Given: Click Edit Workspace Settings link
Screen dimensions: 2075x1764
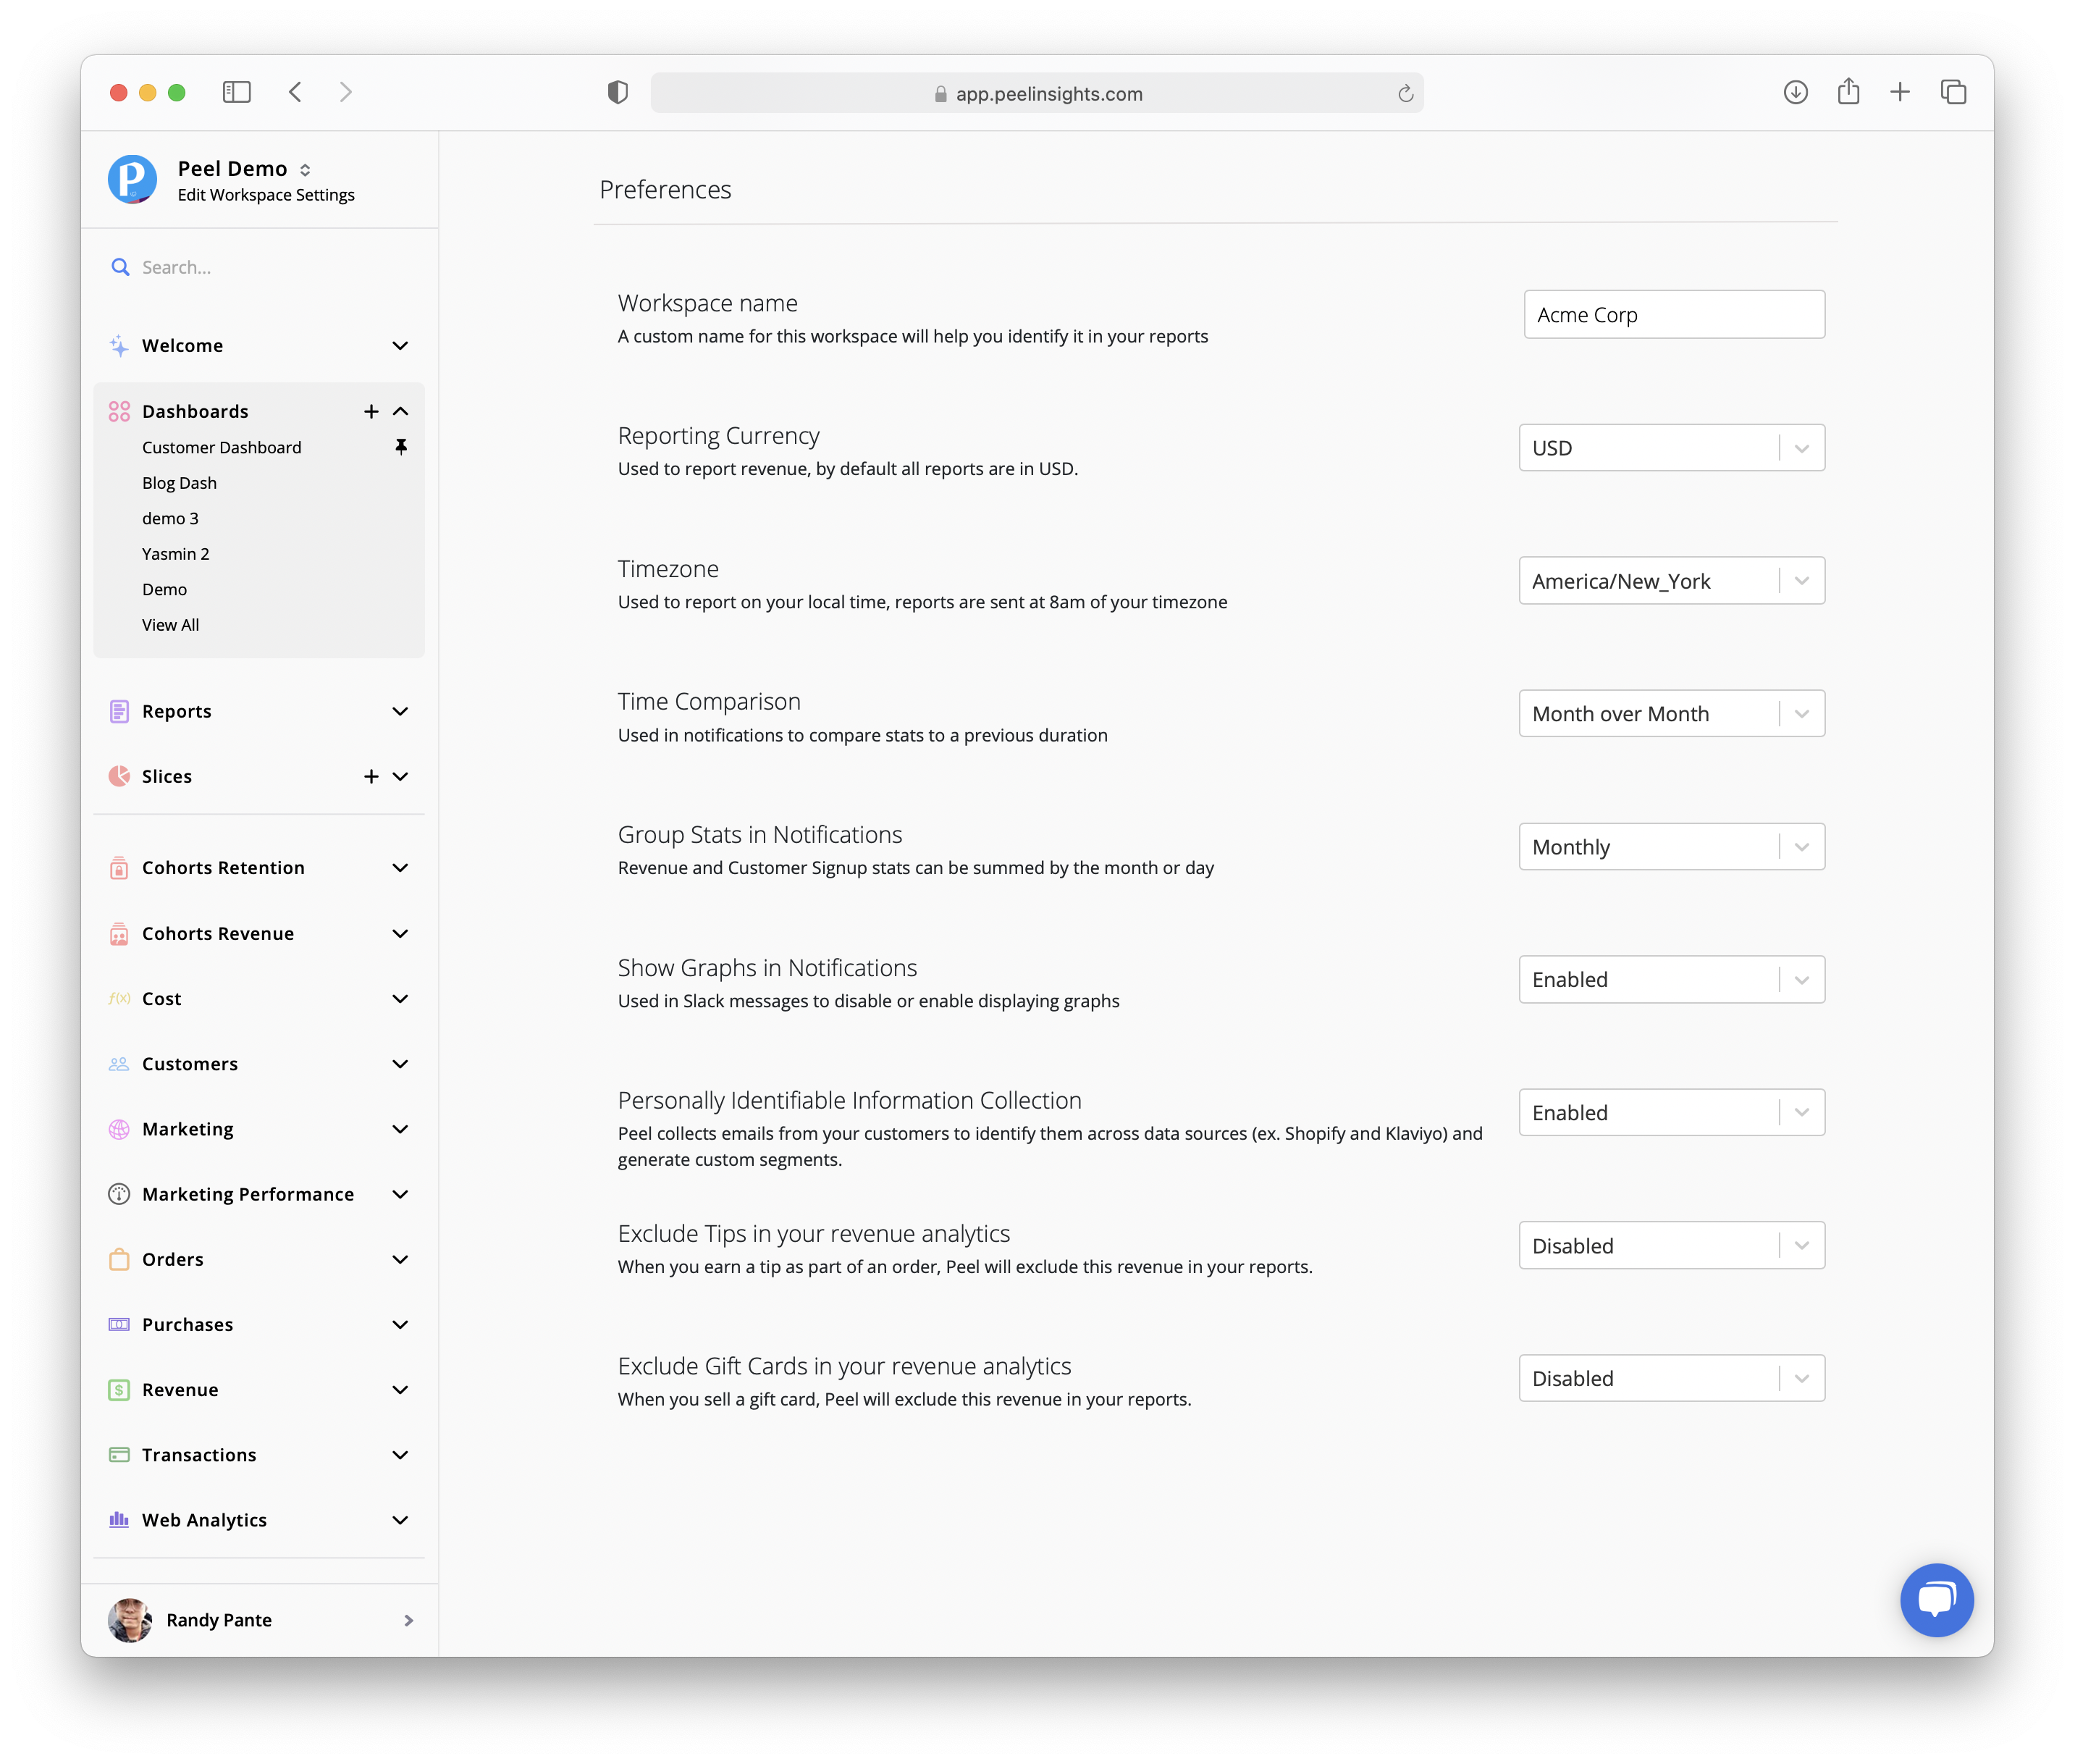Looking at the screenshot, I should 266,195.
